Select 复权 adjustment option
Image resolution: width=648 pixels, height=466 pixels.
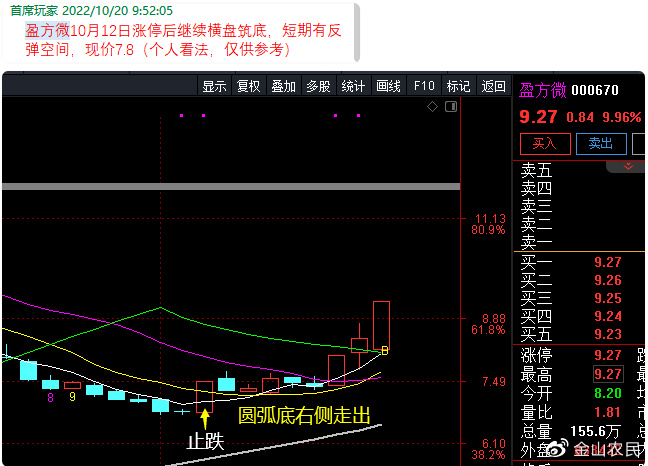click(249, 86)
